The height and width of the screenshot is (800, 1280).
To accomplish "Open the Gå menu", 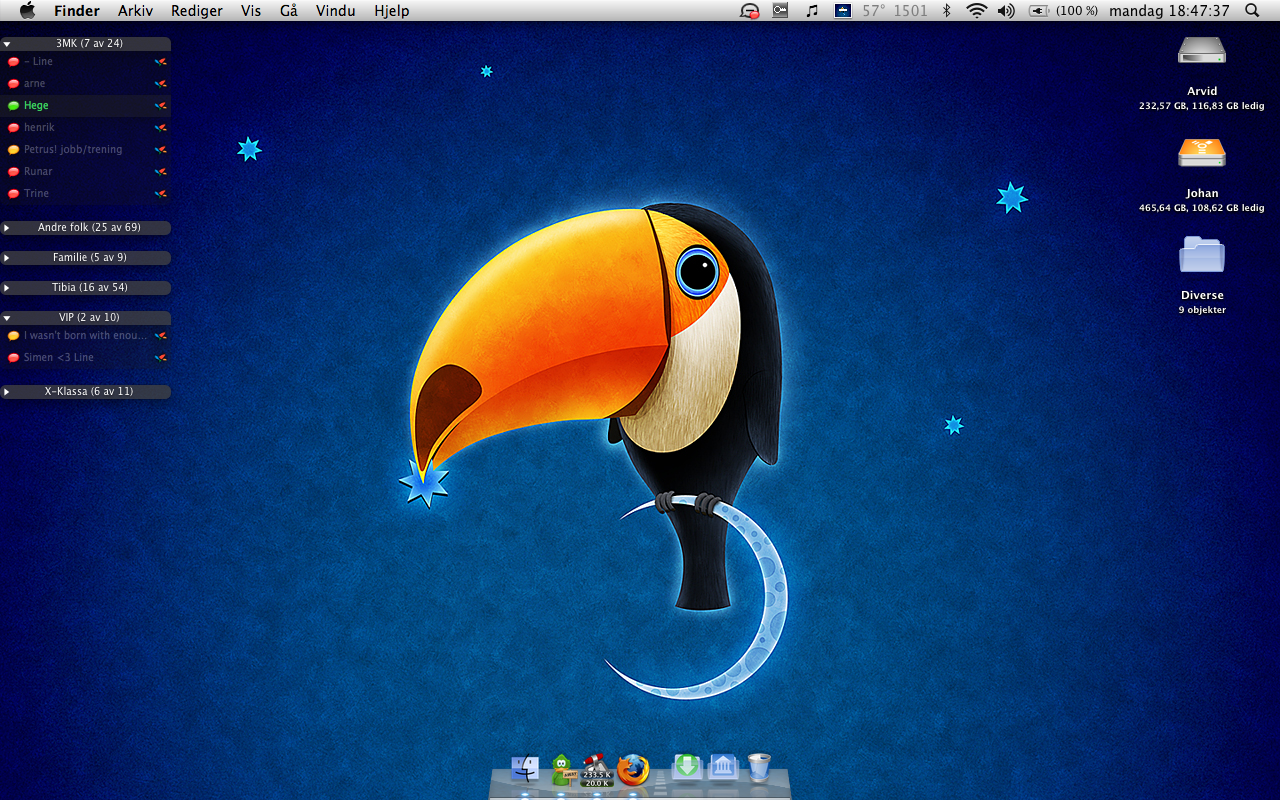I will point(289,11).
